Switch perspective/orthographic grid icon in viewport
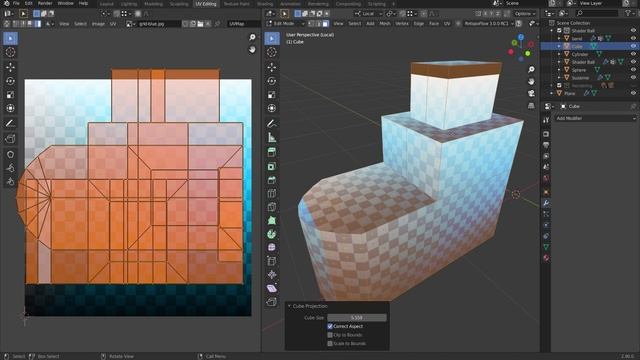This screenshot has width=640, height=360. tap(531, 106)
